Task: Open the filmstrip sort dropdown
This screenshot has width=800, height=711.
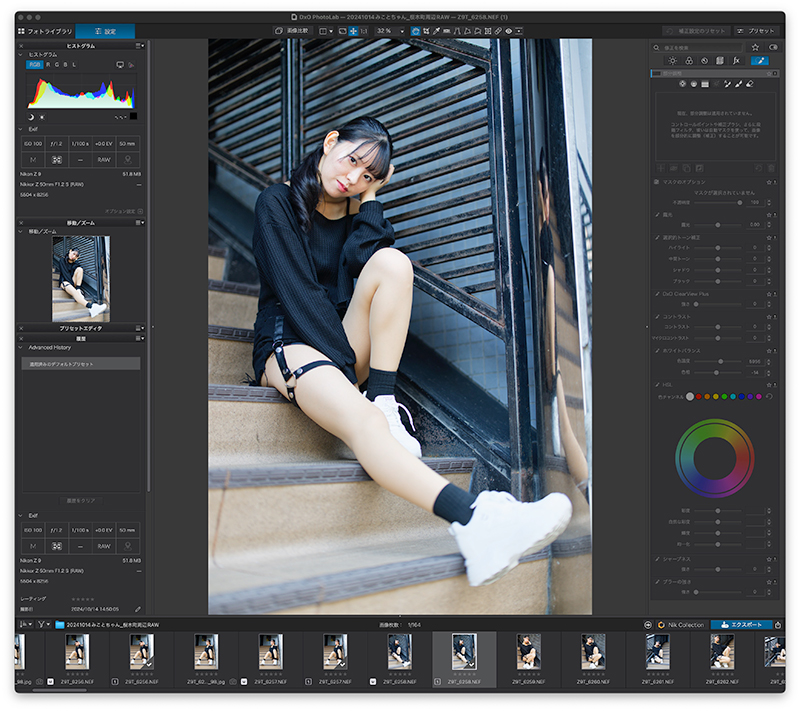Action: 25,625
